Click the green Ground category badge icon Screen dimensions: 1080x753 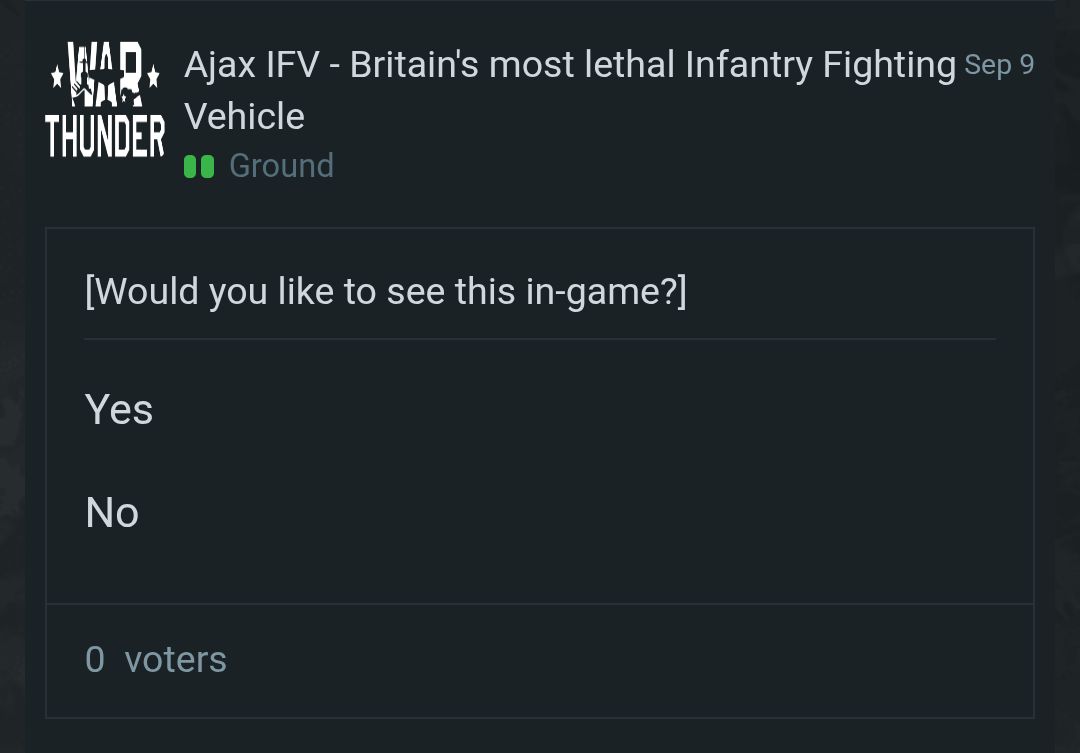tap(199, 166)
